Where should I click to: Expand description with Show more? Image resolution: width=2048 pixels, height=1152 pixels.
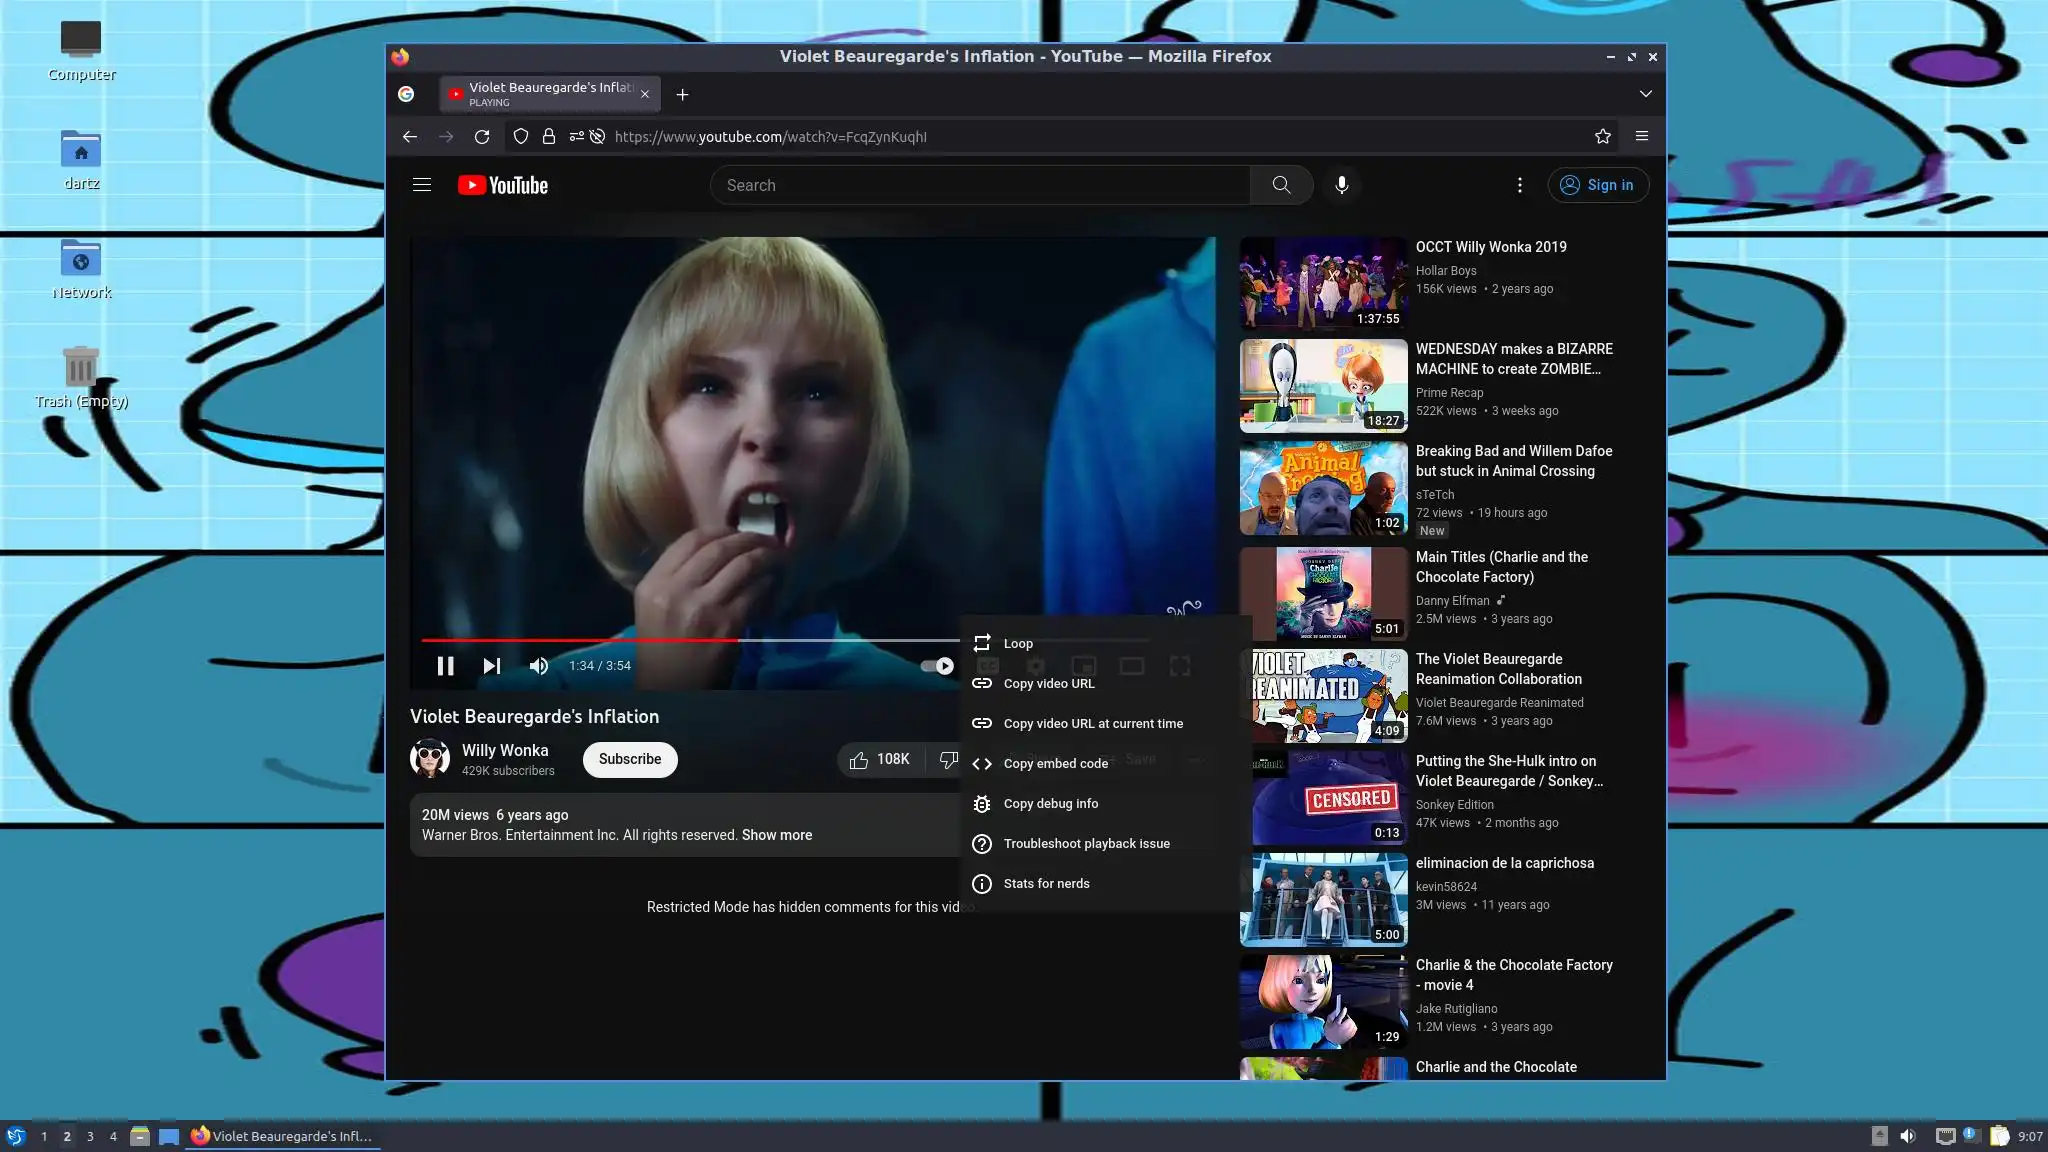pos(776,835)
